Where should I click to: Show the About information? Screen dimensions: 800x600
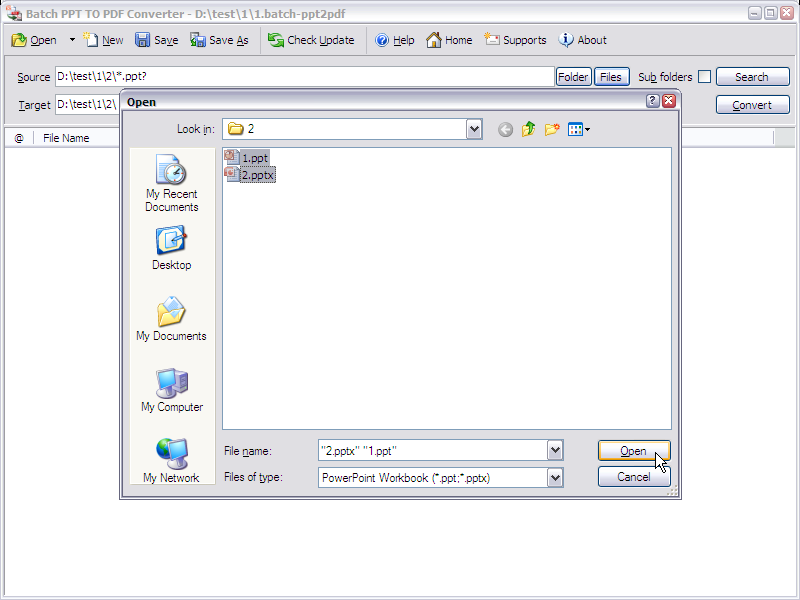pyautogui.click(x=582, y=40)
